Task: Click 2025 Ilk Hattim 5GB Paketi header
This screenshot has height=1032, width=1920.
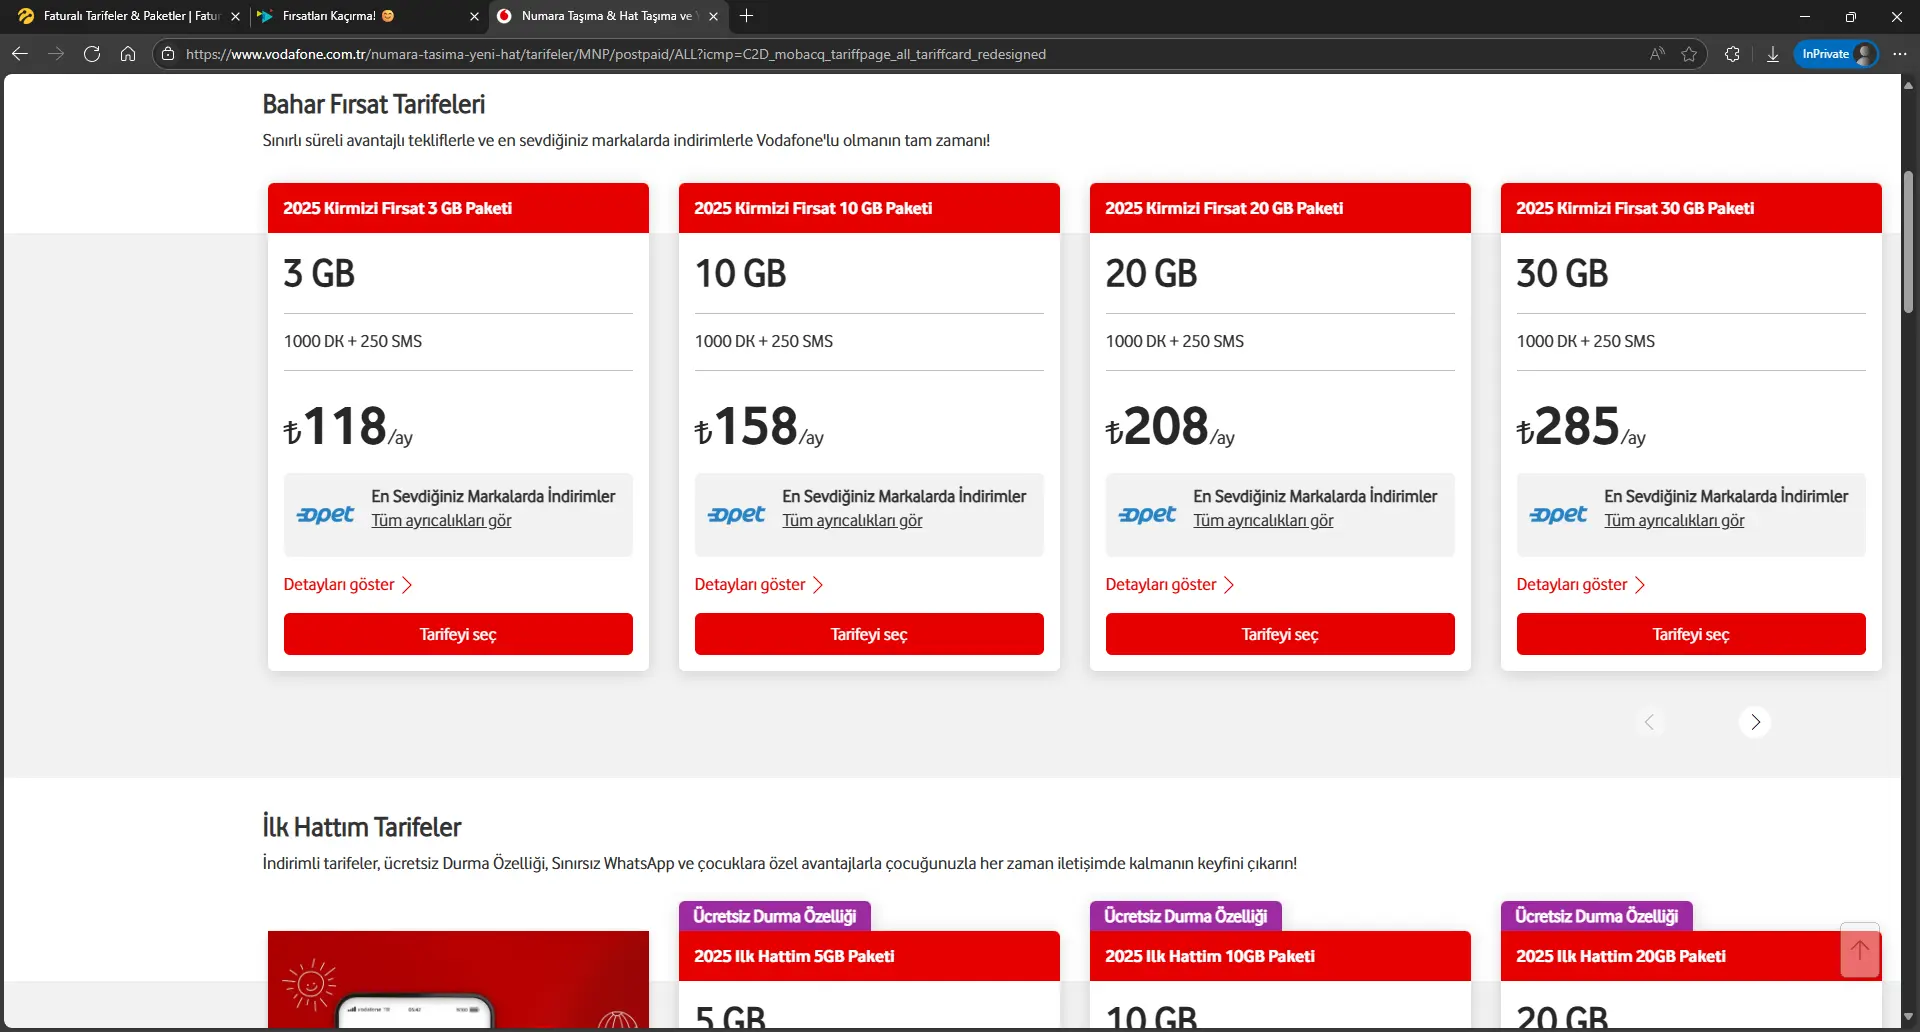Action: click(869, 956)
